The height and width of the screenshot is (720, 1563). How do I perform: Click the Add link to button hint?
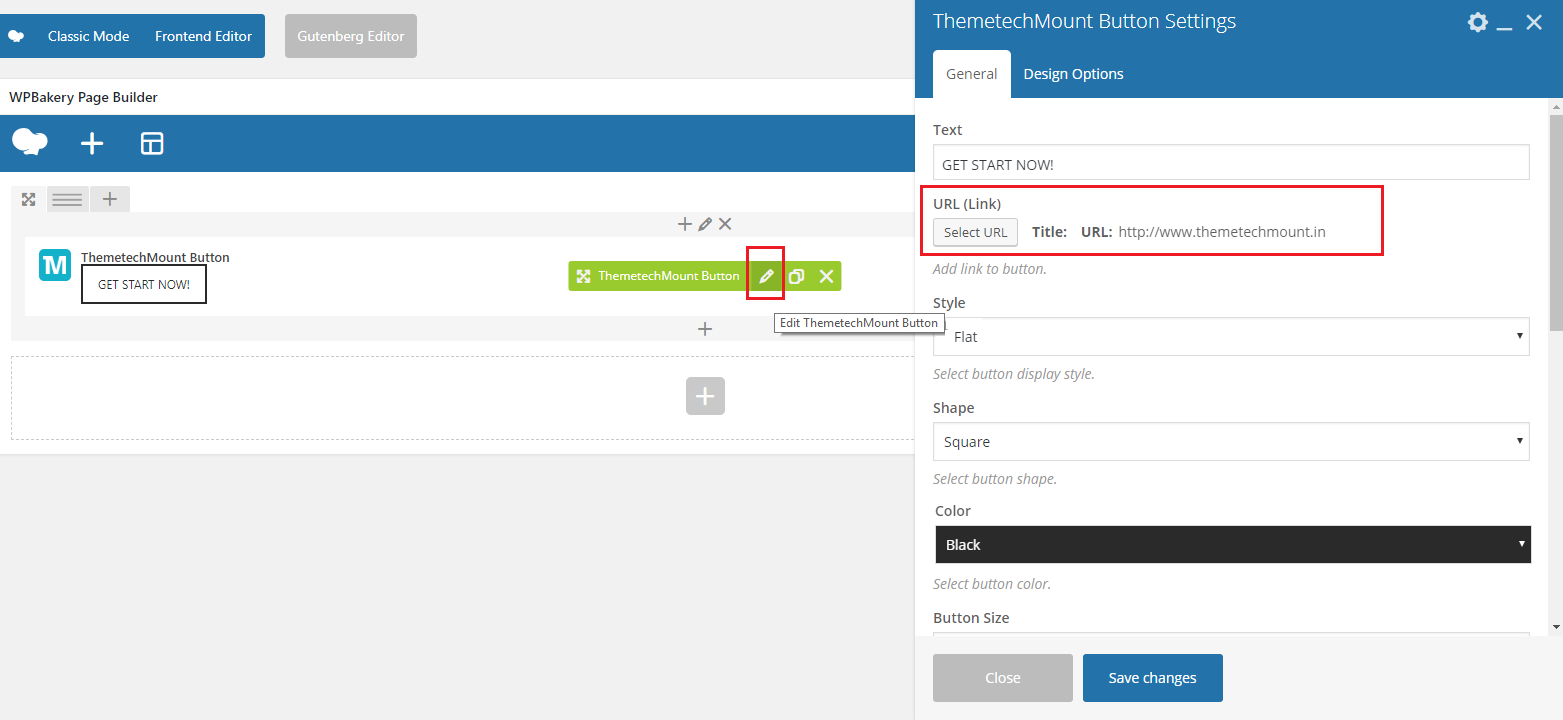tap(990, 269)
